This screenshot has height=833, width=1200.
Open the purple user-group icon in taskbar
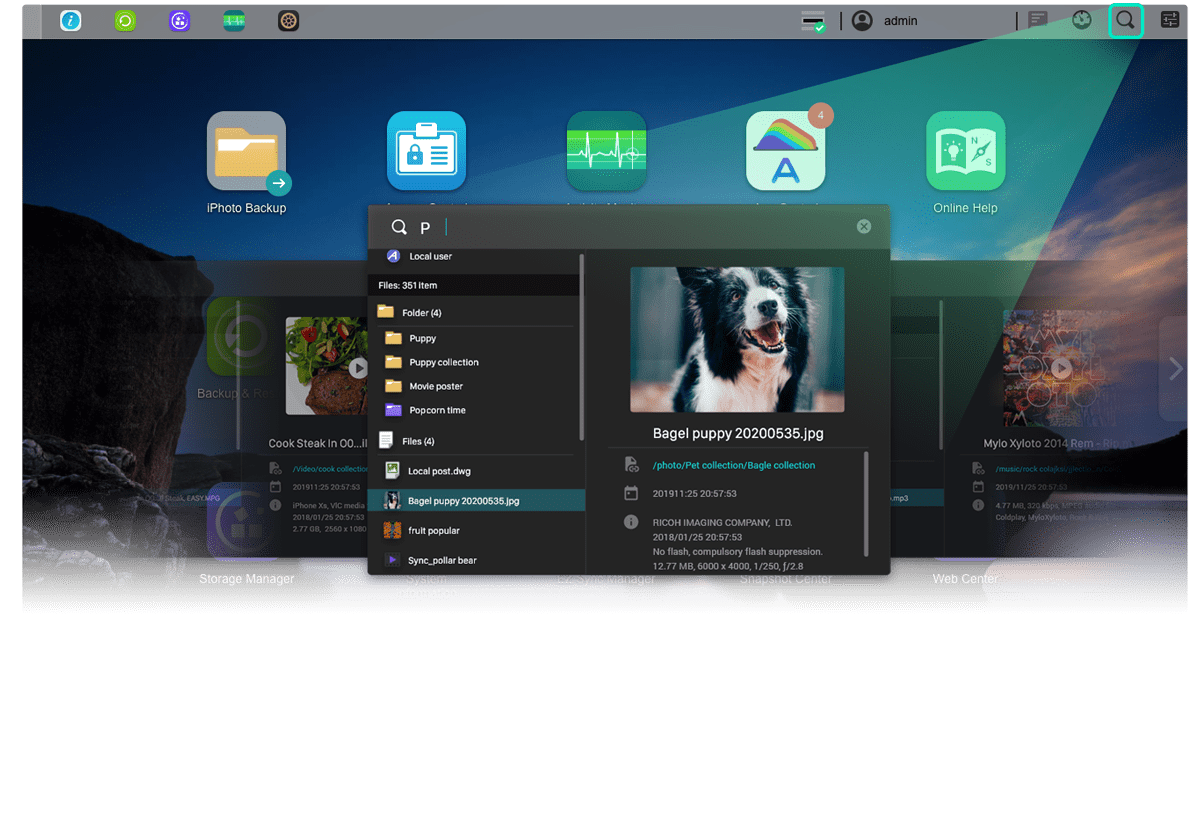[180, 20]
